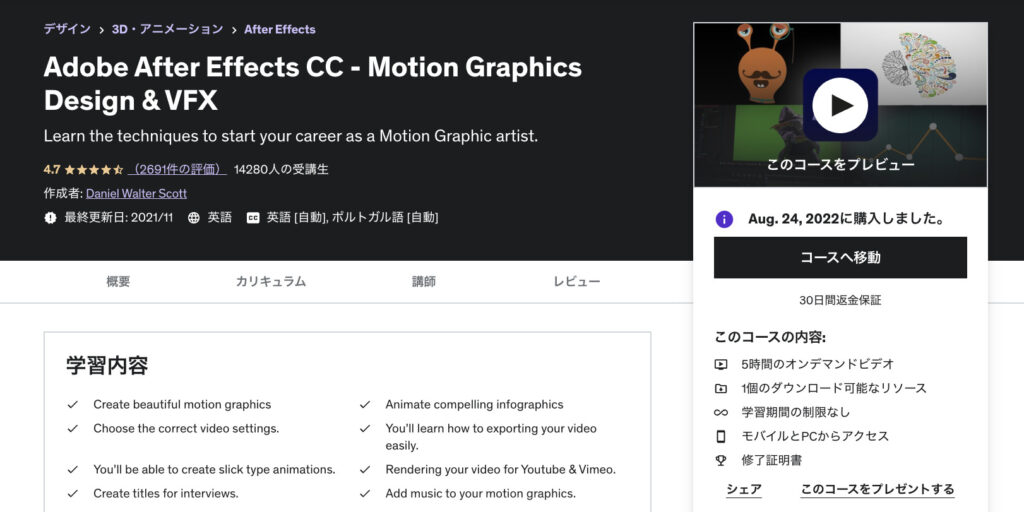Click the closed captions CC icon
The height and width of the screenshot is (512, 1024).
(253, 218)
